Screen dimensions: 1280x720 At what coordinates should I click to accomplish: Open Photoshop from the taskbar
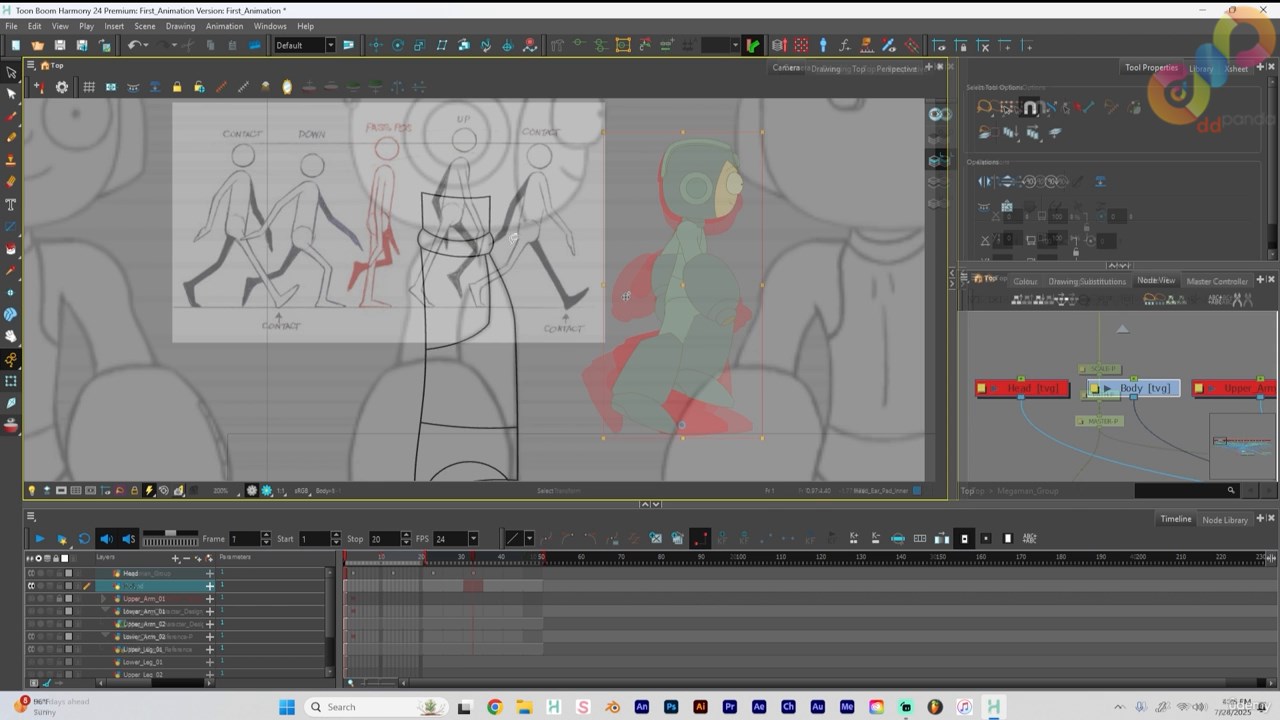click(671, 707)
